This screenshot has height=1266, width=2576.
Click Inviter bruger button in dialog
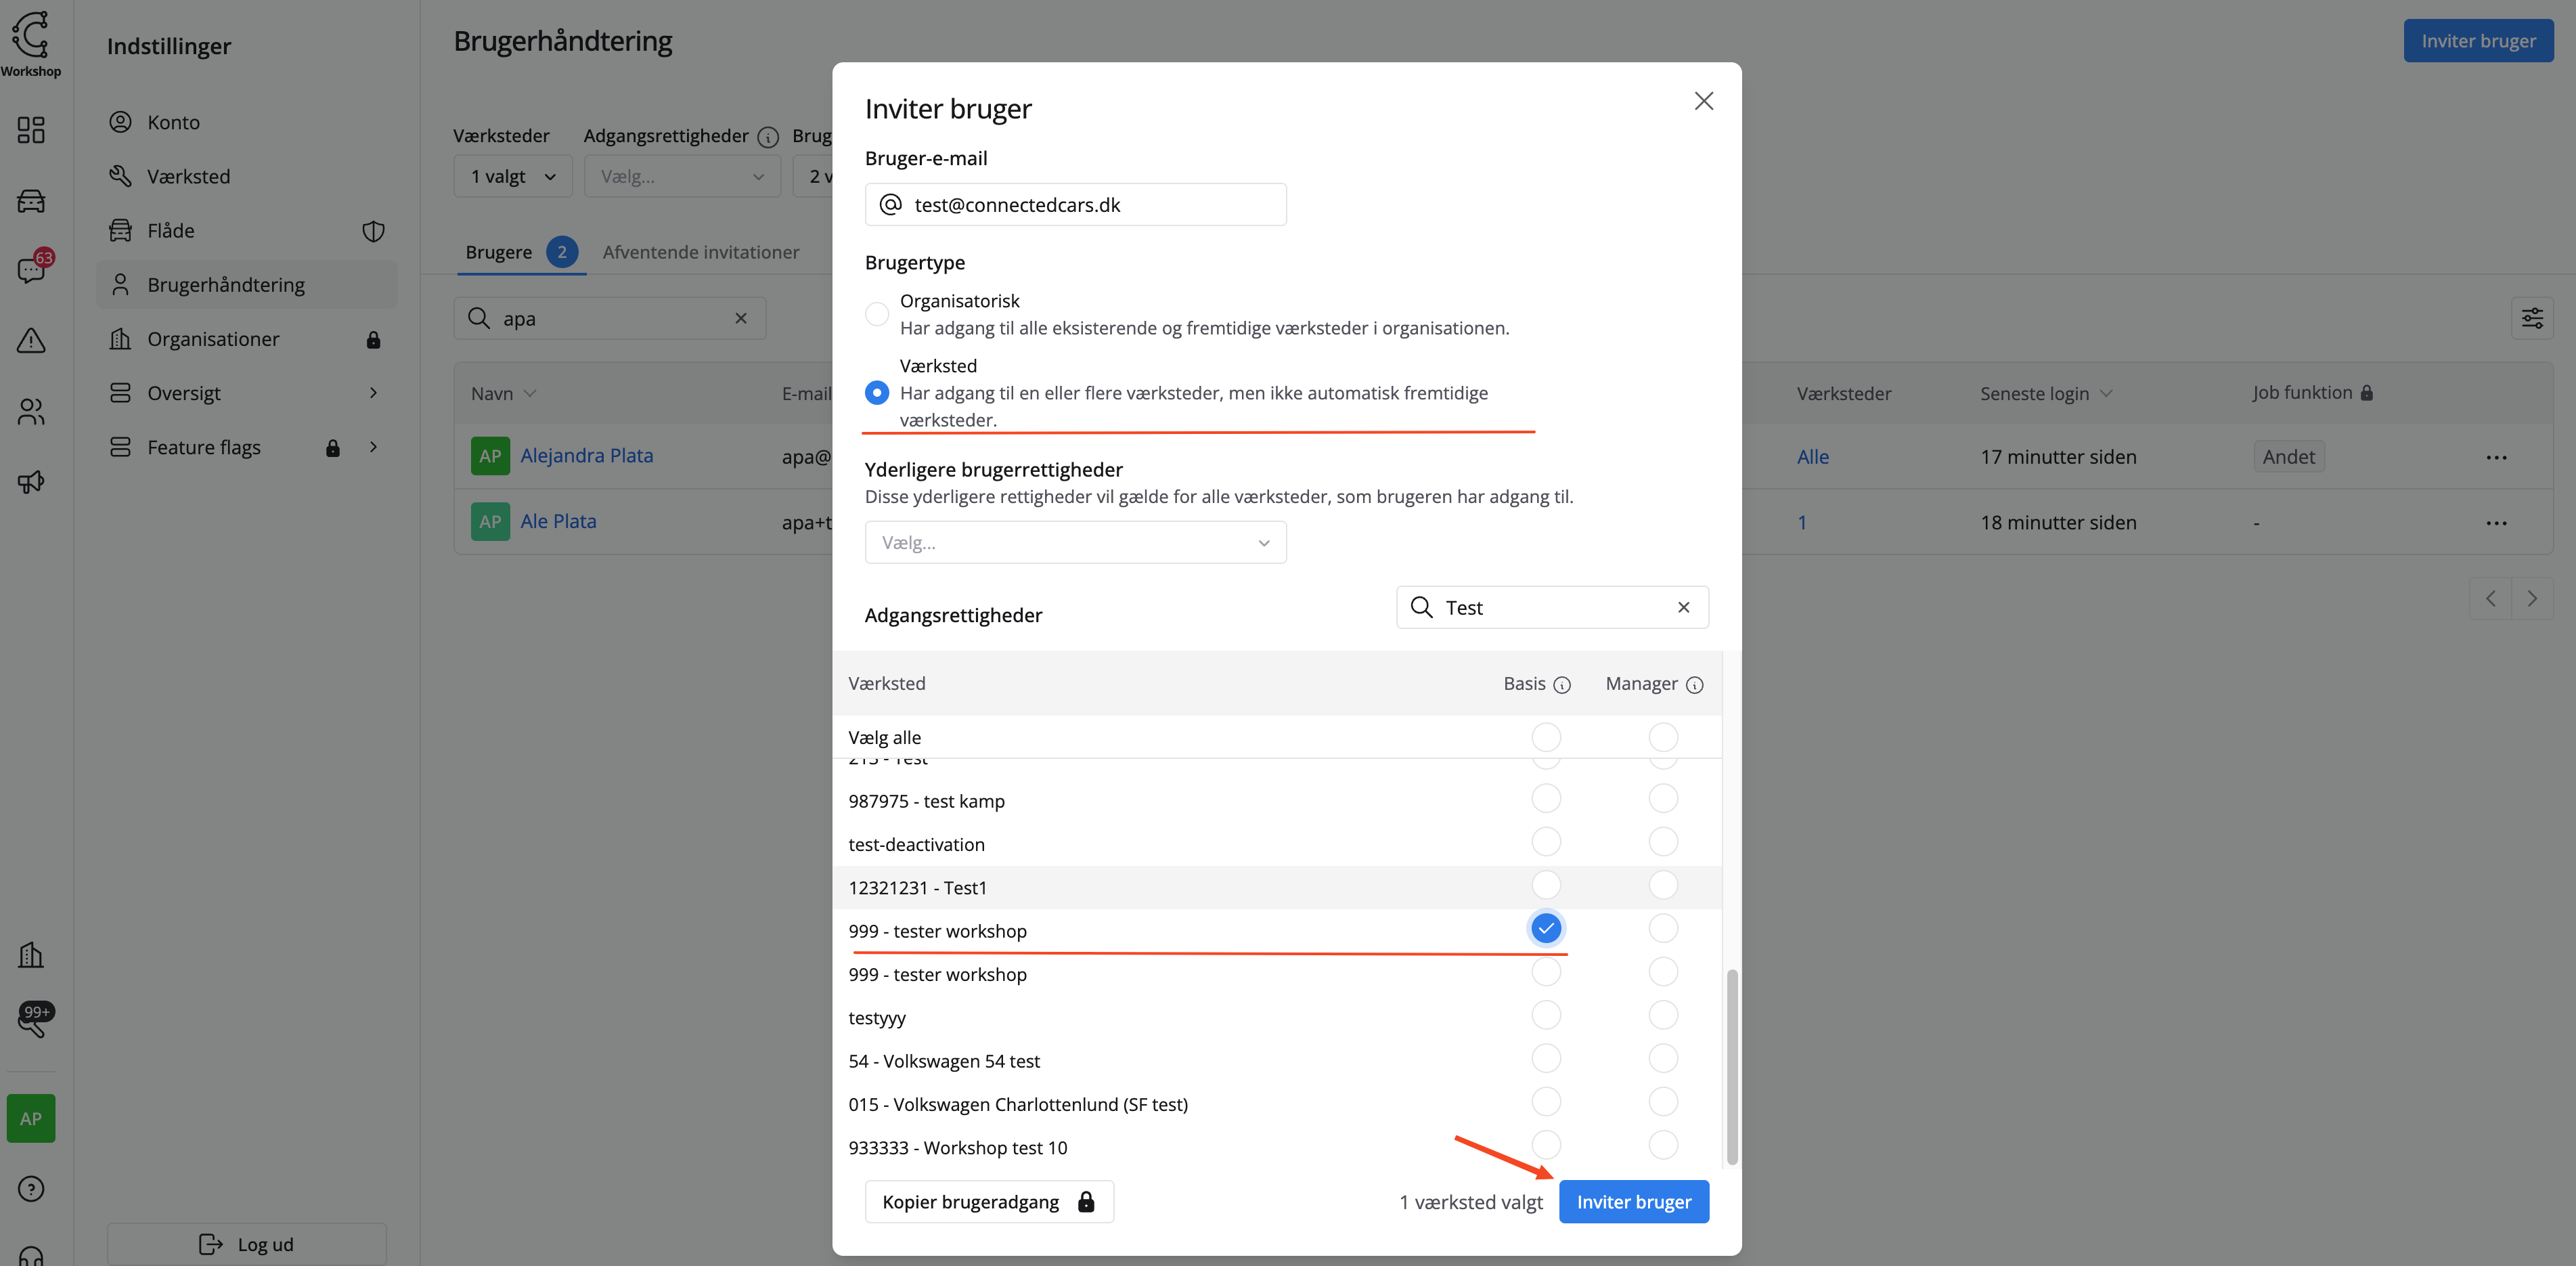tap(1633, 1202)
